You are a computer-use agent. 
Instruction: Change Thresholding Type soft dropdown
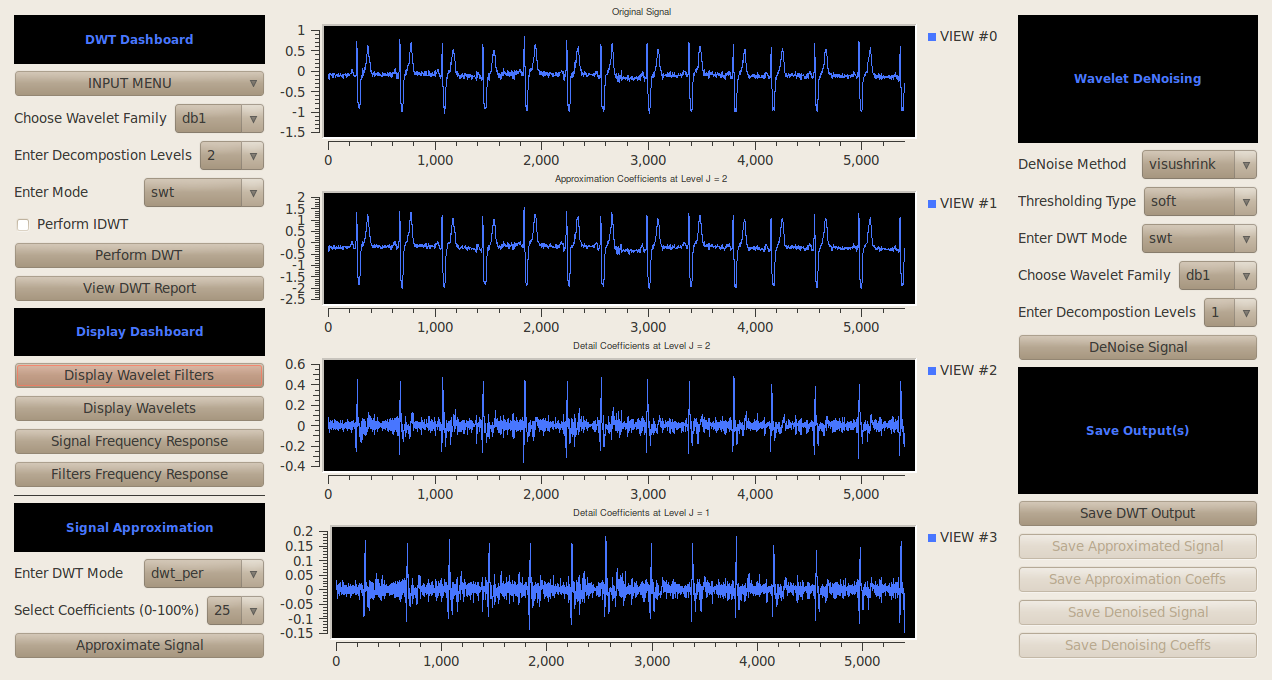[1199, 201]
